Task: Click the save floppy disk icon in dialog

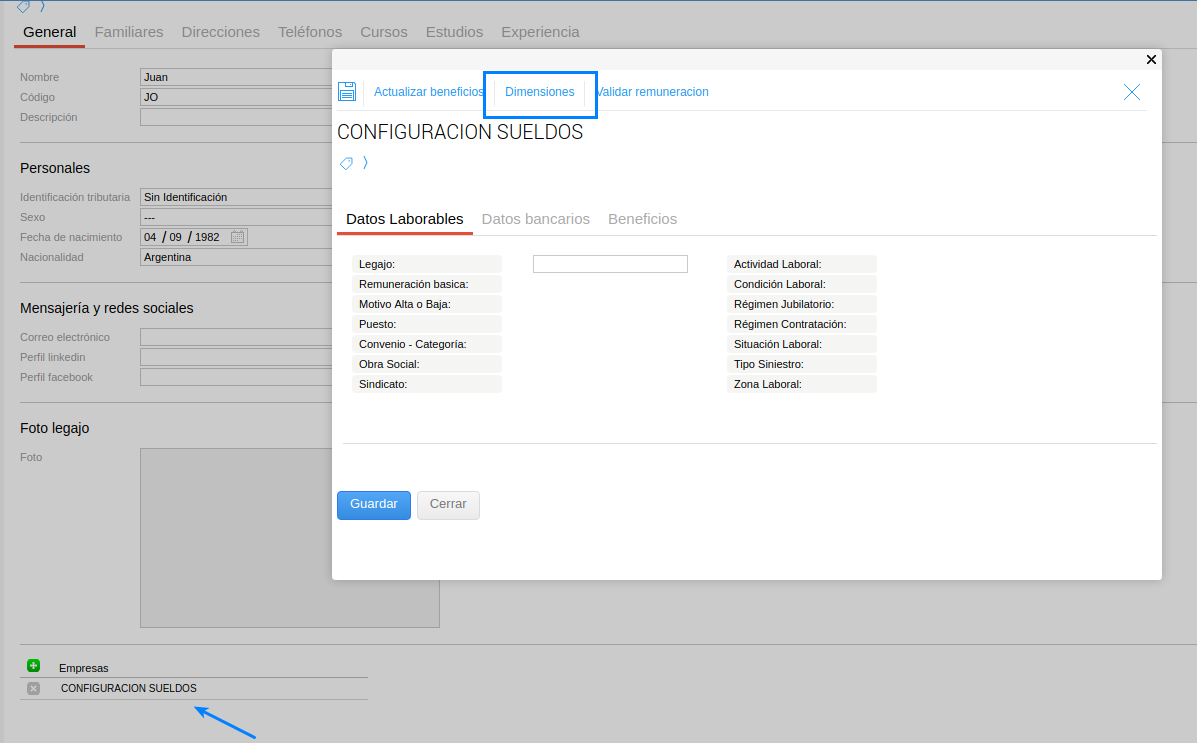Action: (x=347, y=92)
